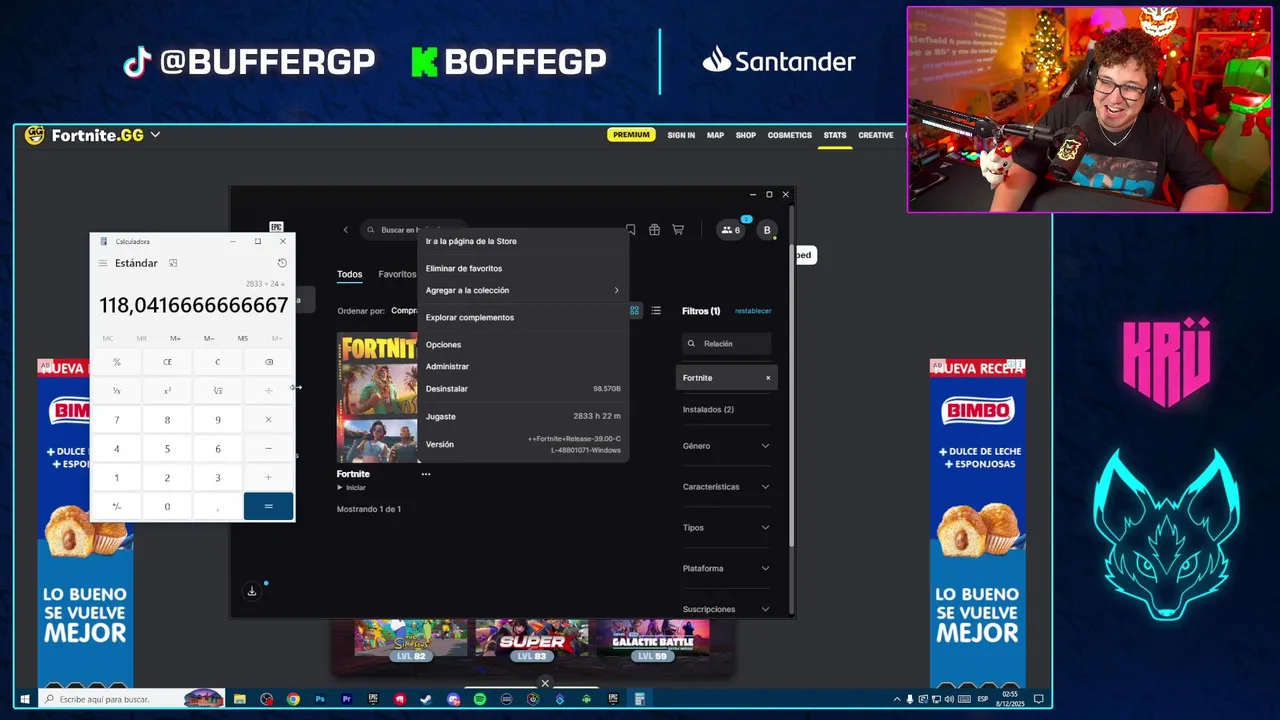The height and width of the screenshot is (720, 1280).
Task: Click the Epic launcher library search field
Action: tap(413, 230)
